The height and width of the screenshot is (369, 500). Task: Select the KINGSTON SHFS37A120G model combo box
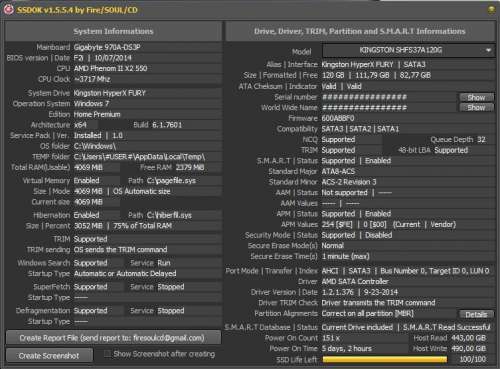click(408, 50)
